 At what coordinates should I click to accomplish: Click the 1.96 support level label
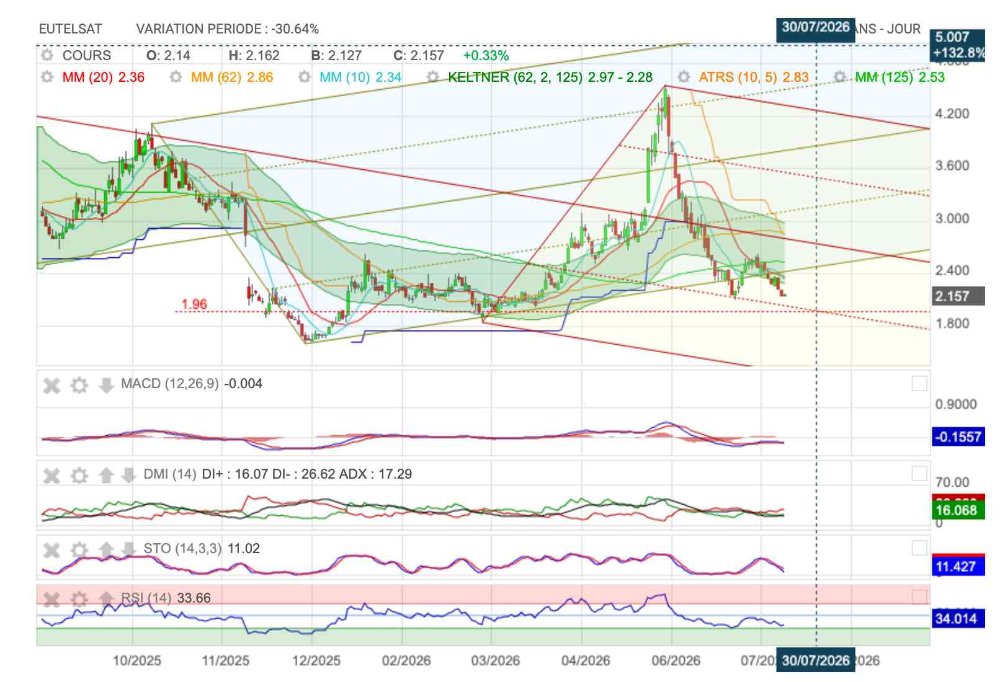click(194, 304)
